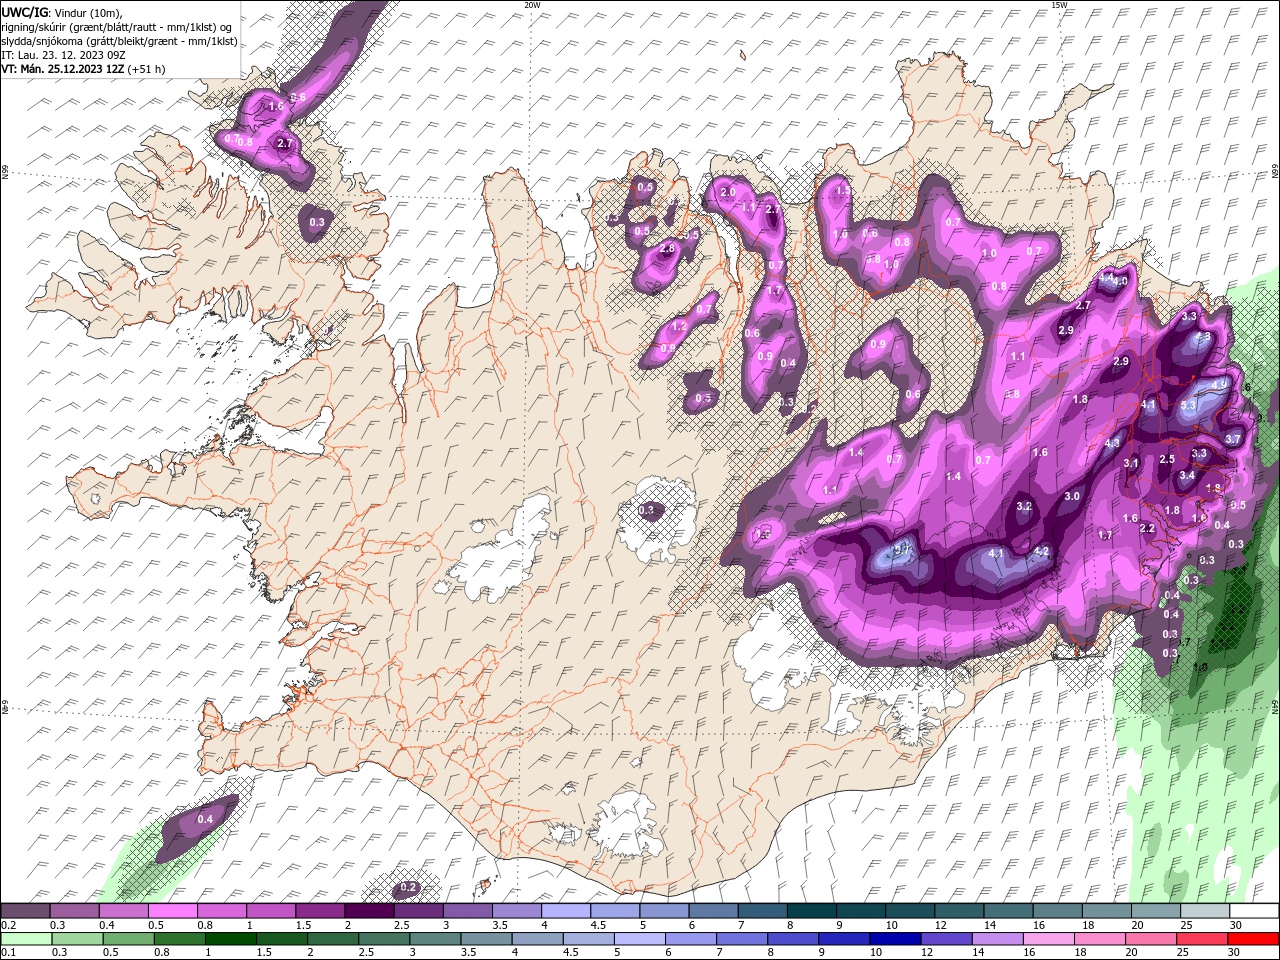Click upper legend swatch between 4 and 4.5
Viewport: 1280px width, 960px height.
565,911
